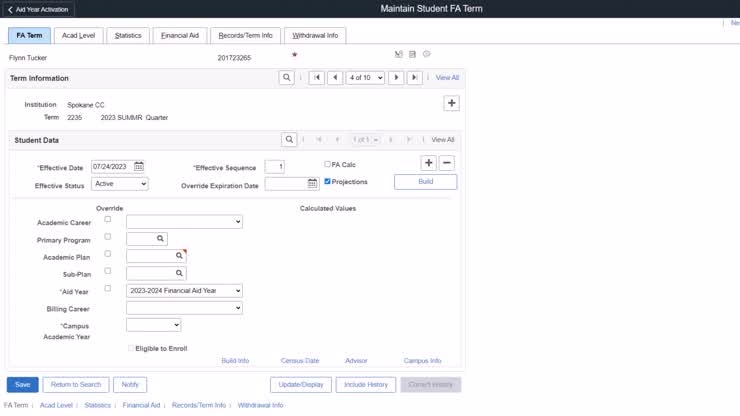Switch to the Financial Aid tab
The width and height of the screenshot is (740, 416).
click(x=180, y=35)
